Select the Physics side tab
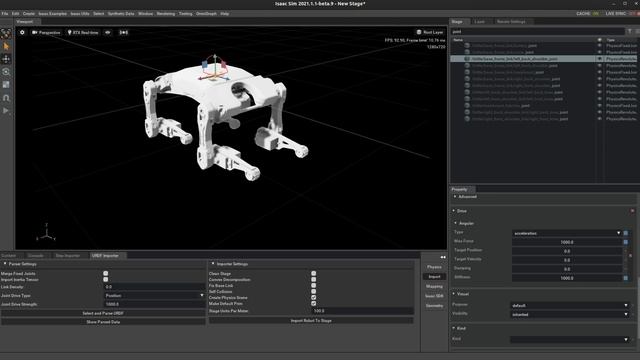This screenshot has height=360, width=640. [x=434, y=267]
